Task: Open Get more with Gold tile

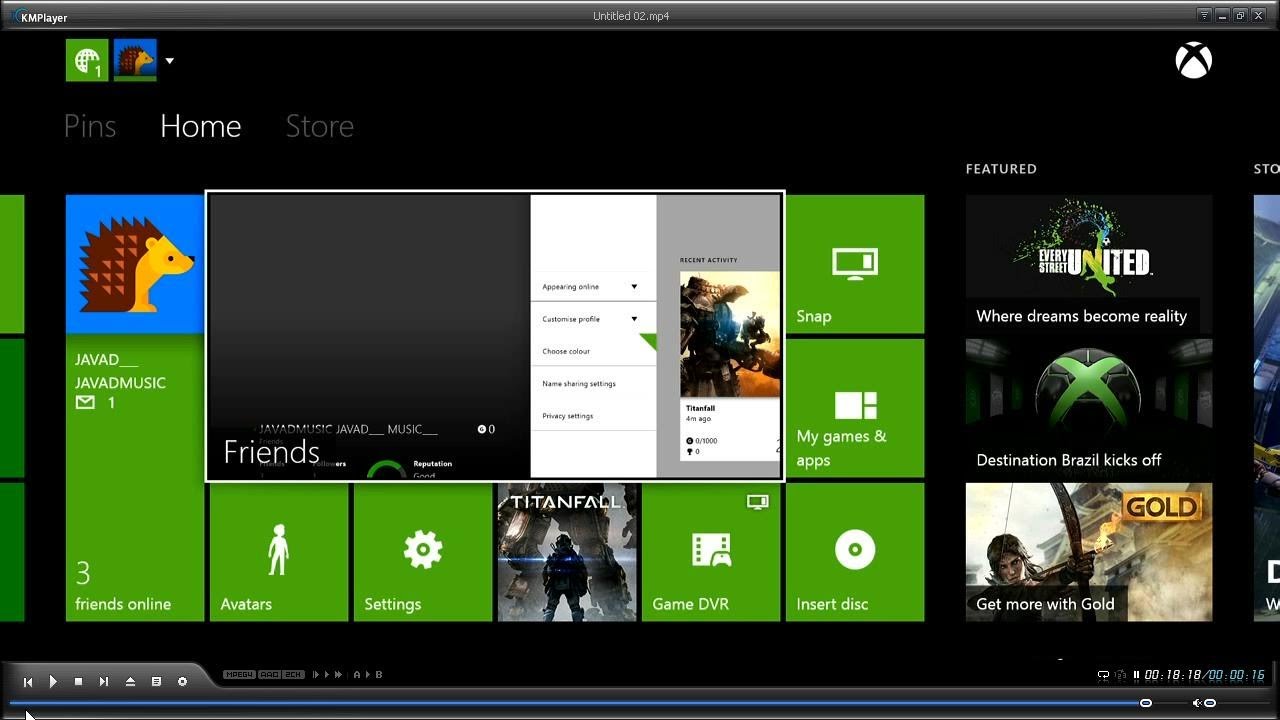Action: [x=1089, y=552]
